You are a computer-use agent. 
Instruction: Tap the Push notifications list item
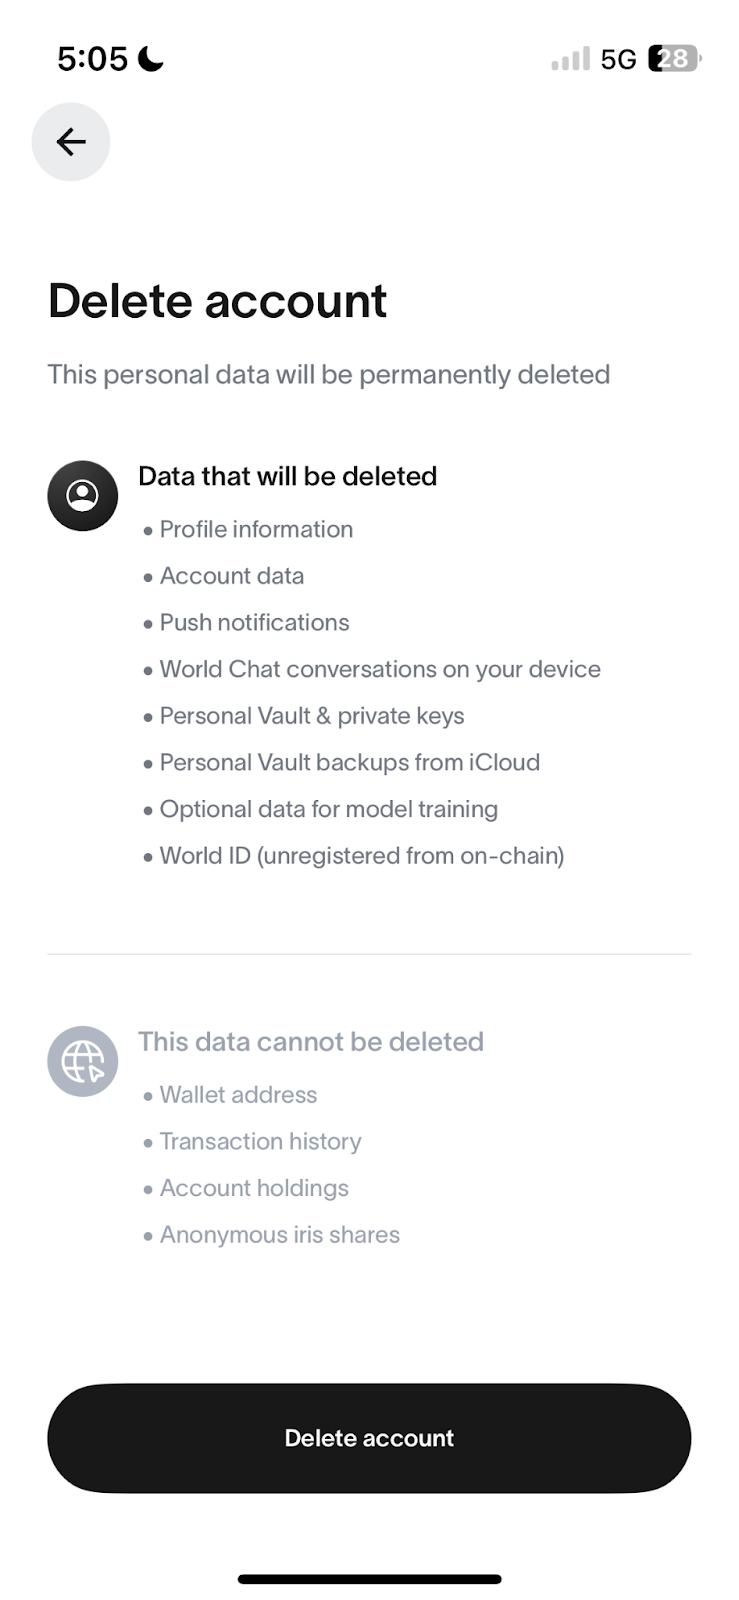(254, 622)
